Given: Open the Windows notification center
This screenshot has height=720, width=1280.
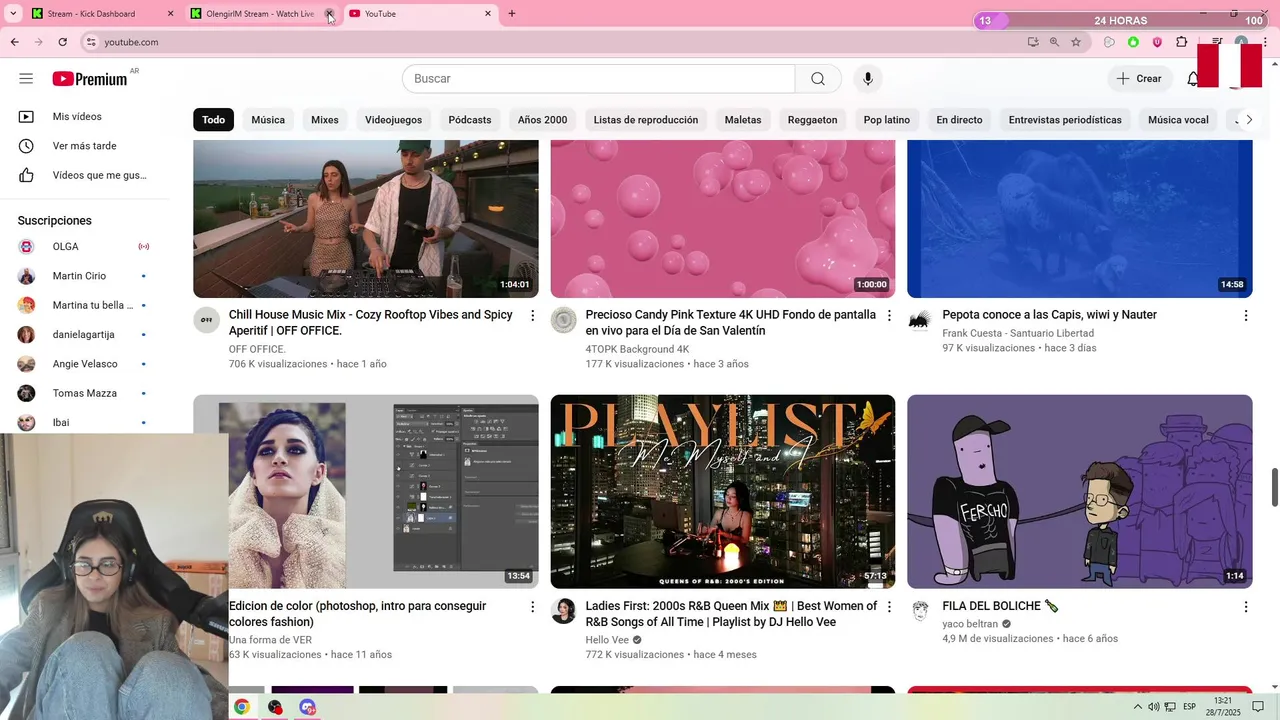Looking at the screenshot, I should [1258, 707].
